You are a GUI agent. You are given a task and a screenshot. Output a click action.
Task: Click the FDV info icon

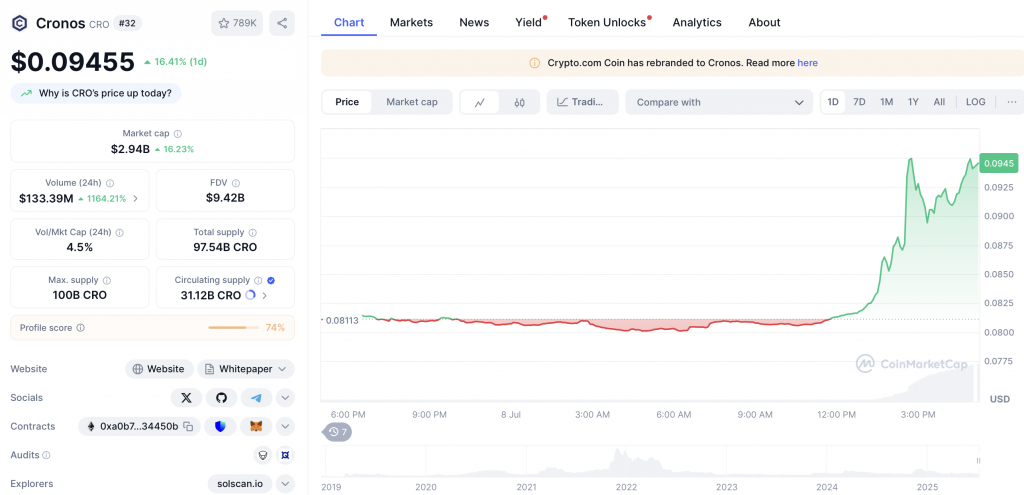point(236,184)
